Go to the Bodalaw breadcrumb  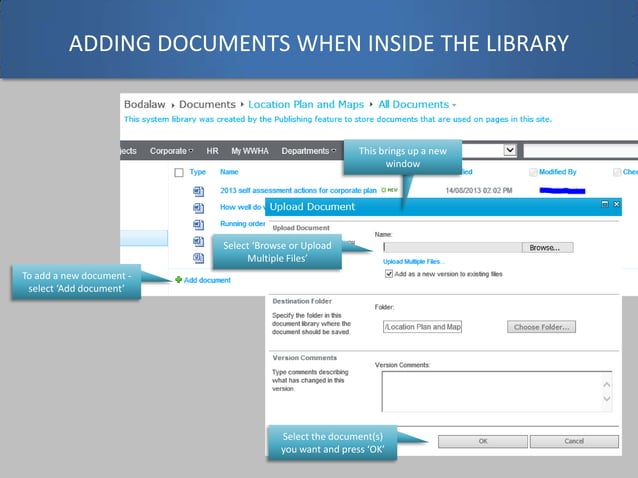tap(144, 105)
